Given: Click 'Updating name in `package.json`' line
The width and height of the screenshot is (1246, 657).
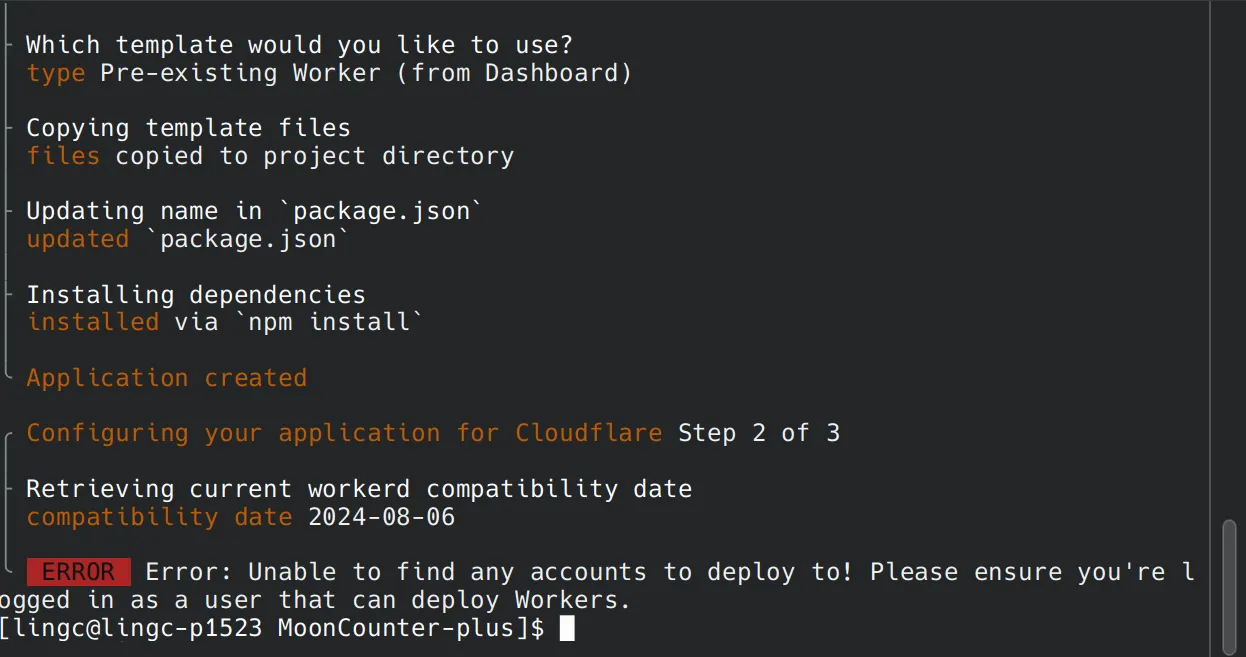Looking at the screenshot, I should point(254,211).
